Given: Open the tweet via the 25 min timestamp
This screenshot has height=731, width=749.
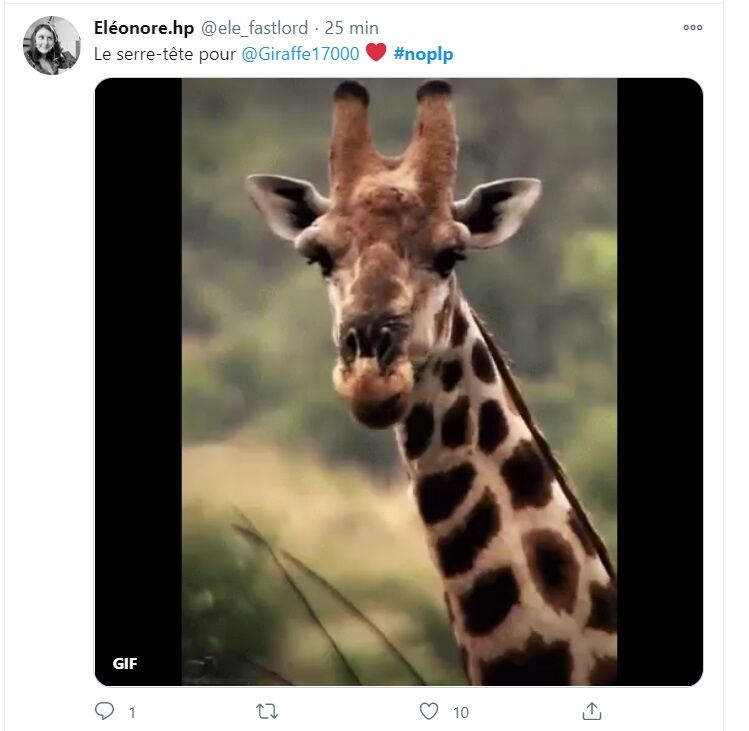Looking at the screenshot, I should click(352, 28).
